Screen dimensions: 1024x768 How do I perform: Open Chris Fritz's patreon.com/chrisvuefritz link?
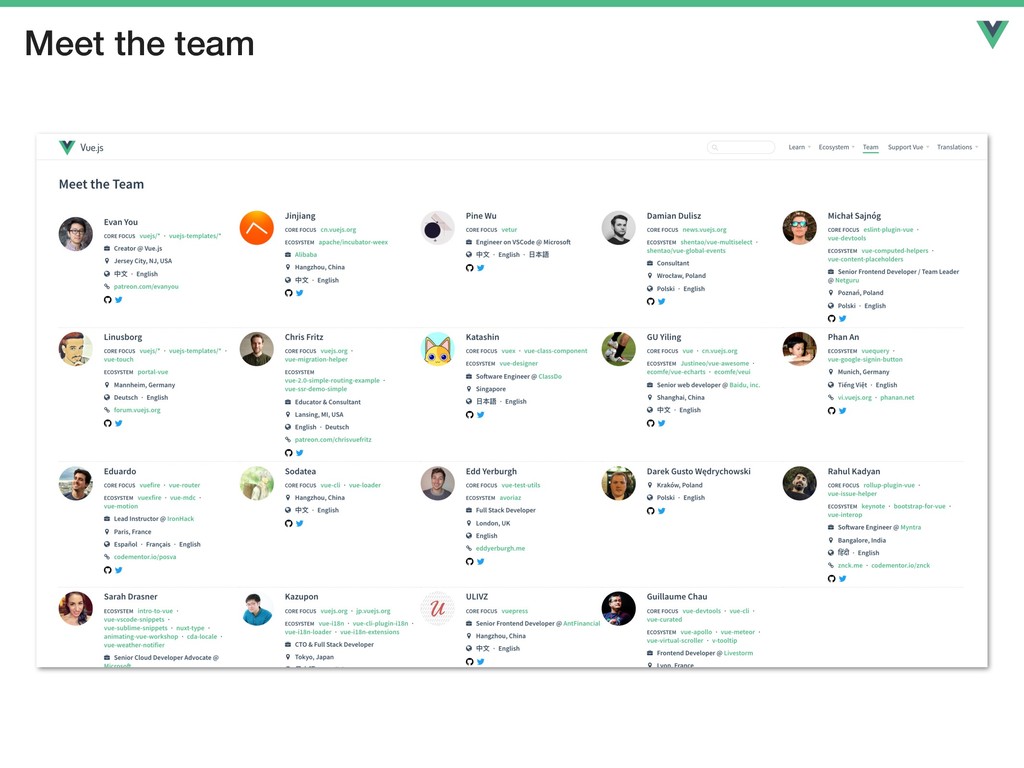click(333, 440)
